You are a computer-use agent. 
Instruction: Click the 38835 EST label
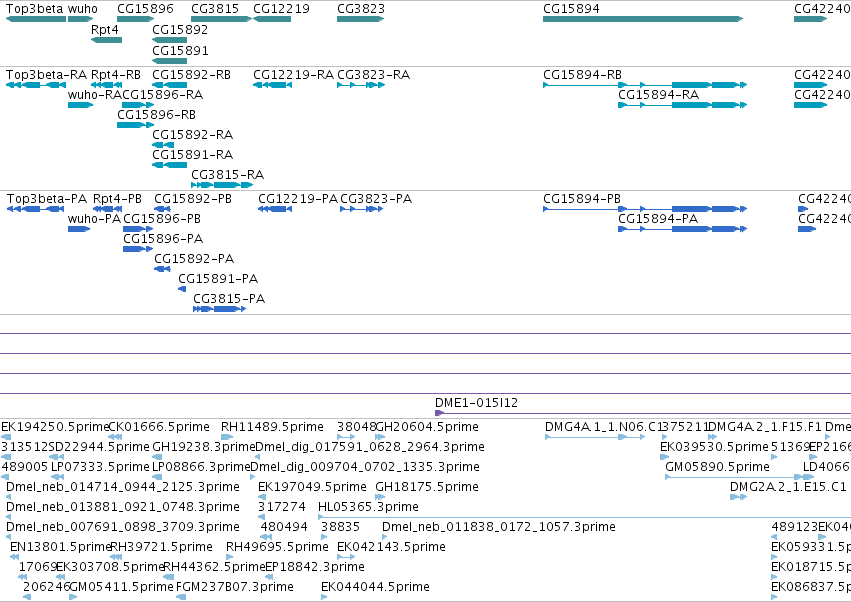pyautogui.click(x=340, y=527)
